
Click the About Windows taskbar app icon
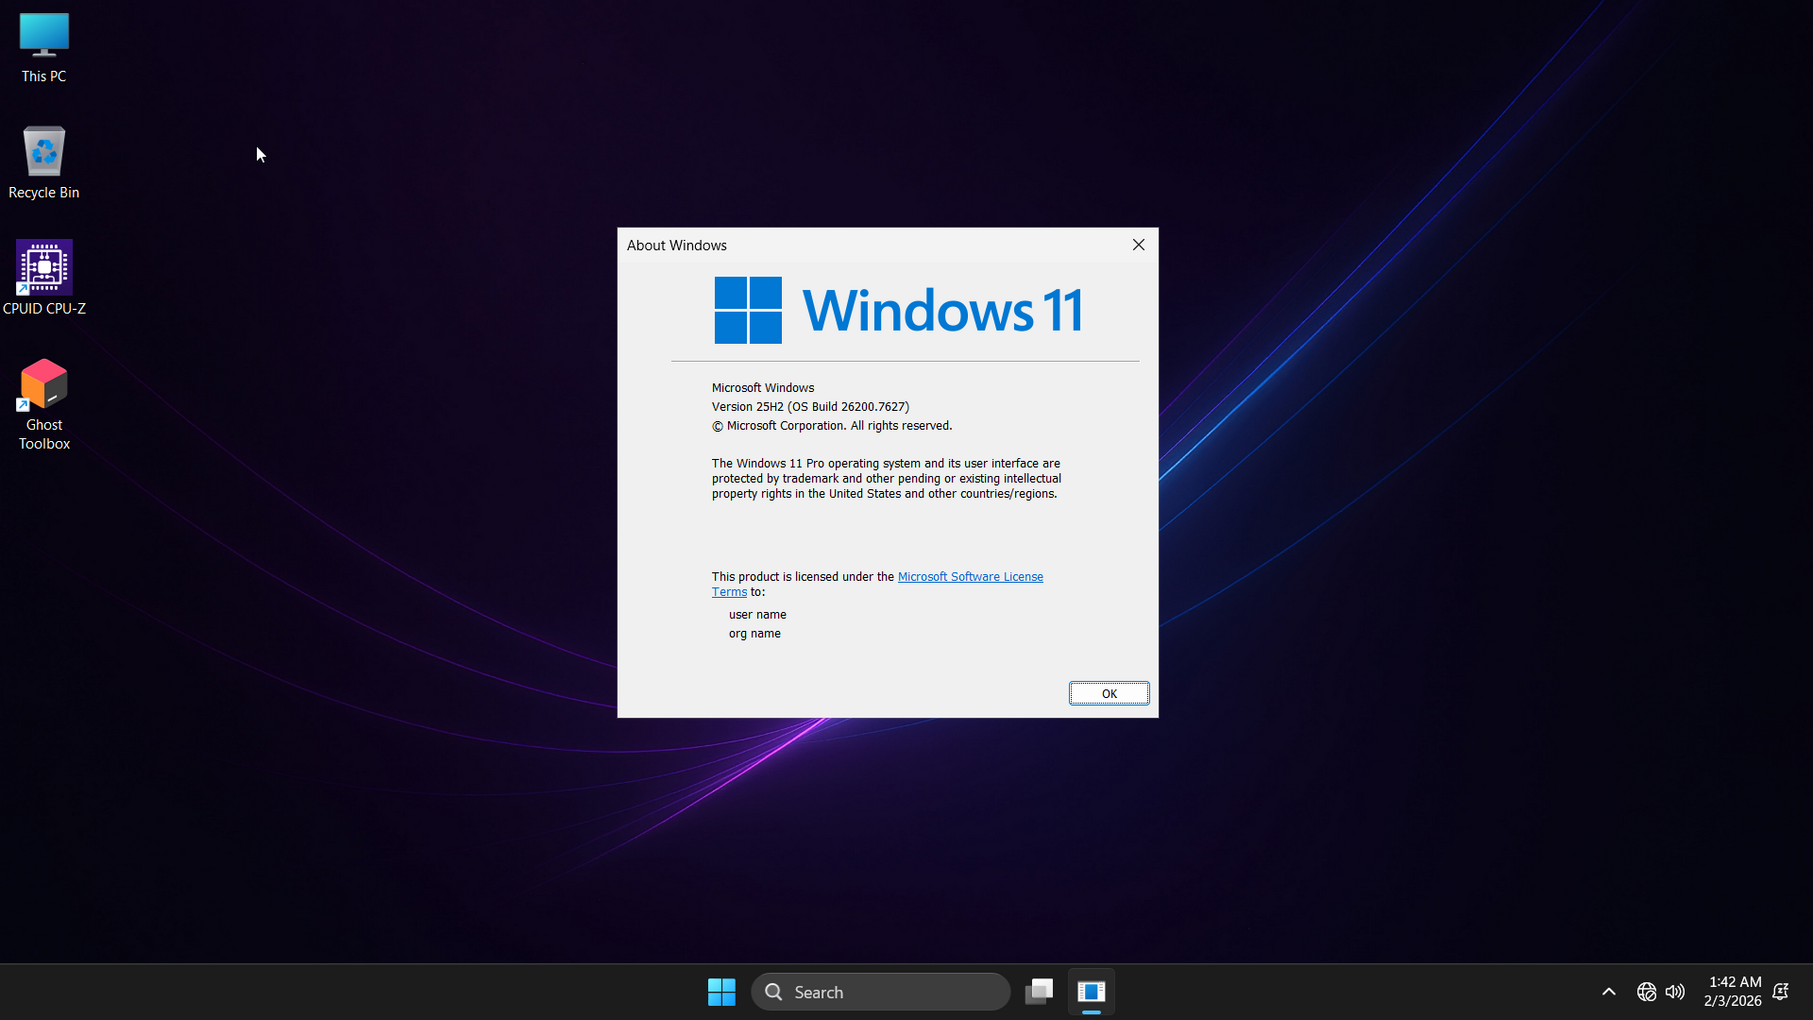coord(1091,992)
